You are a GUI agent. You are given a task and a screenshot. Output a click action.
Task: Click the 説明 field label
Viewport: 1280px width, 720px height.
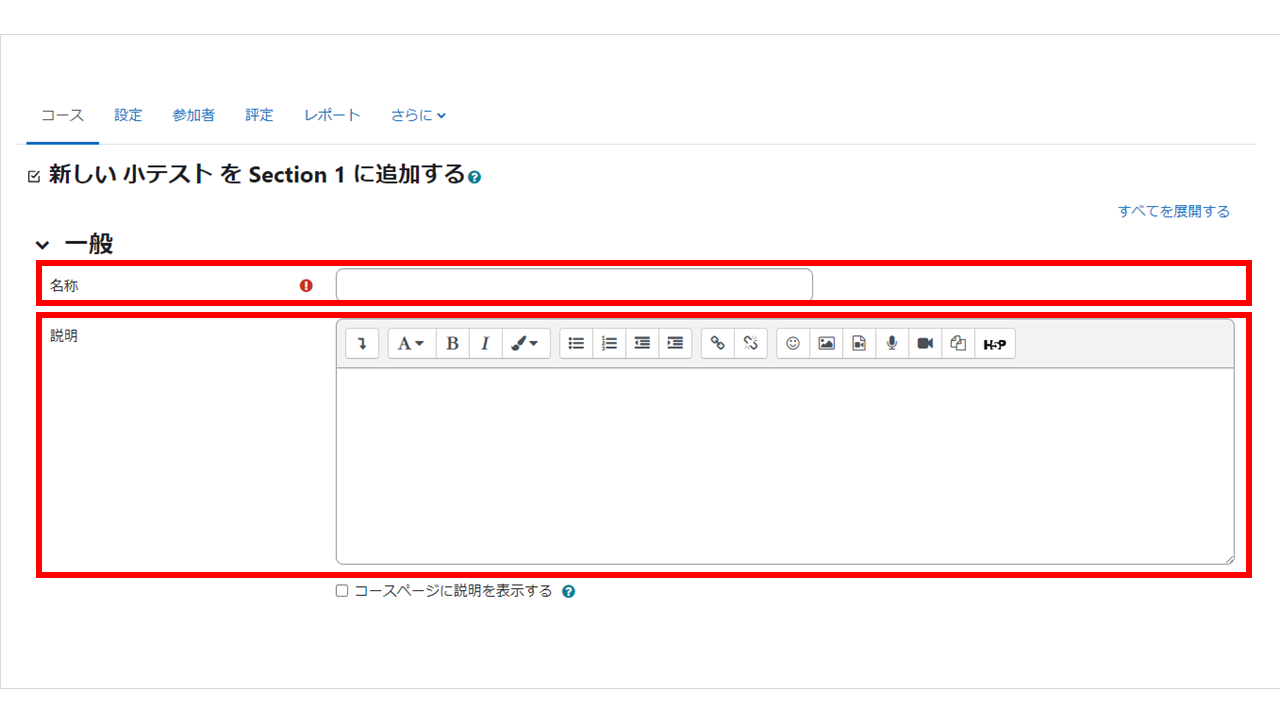64,336
